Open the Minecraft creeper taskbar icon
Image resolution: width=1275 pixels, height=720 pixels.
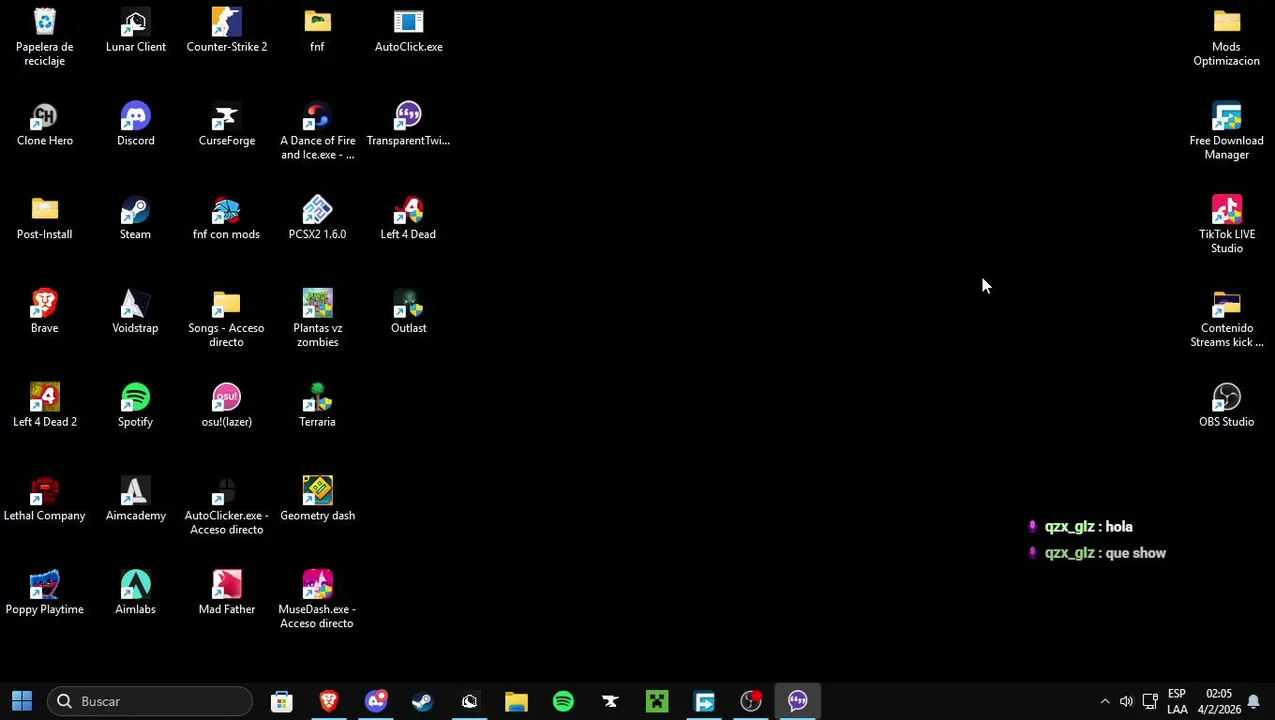tap(657, 701)
